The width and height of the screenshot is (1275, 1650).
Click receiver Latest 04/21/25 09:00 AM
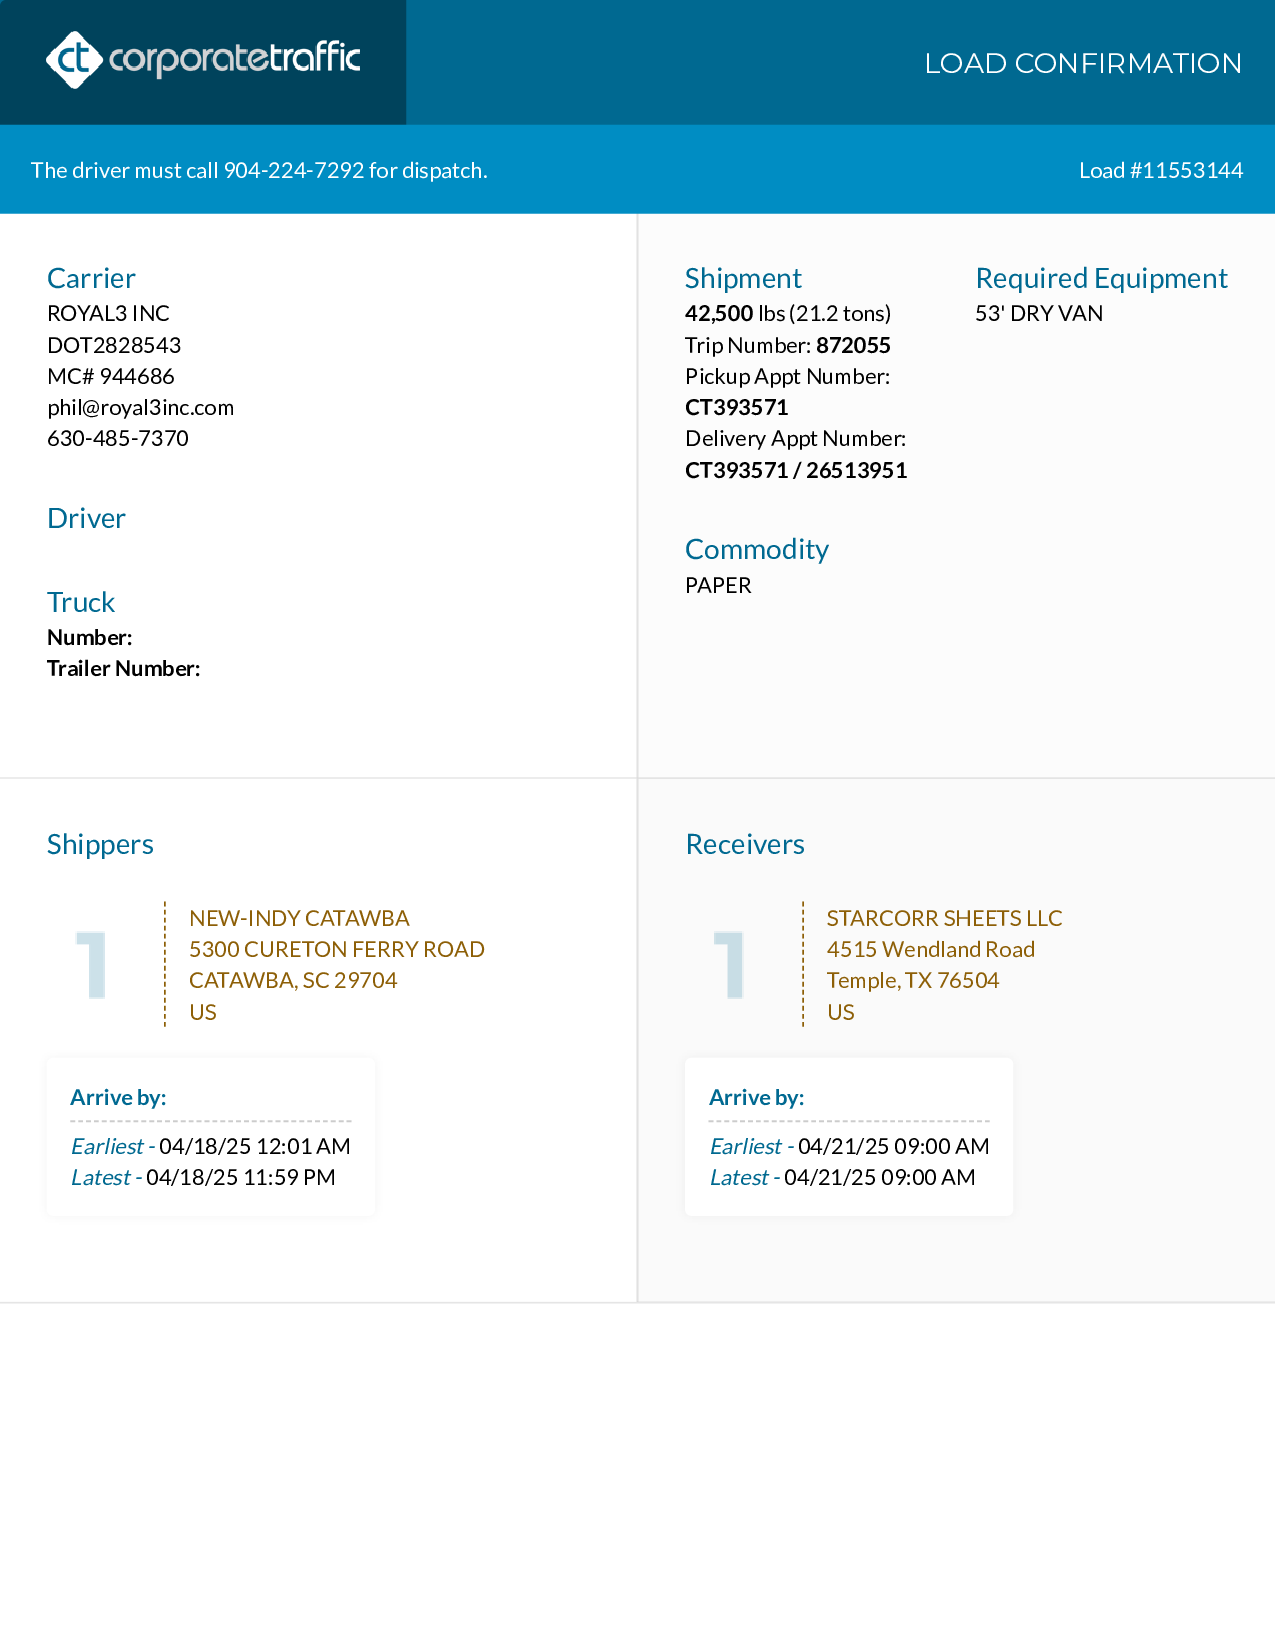point(842,1177)
